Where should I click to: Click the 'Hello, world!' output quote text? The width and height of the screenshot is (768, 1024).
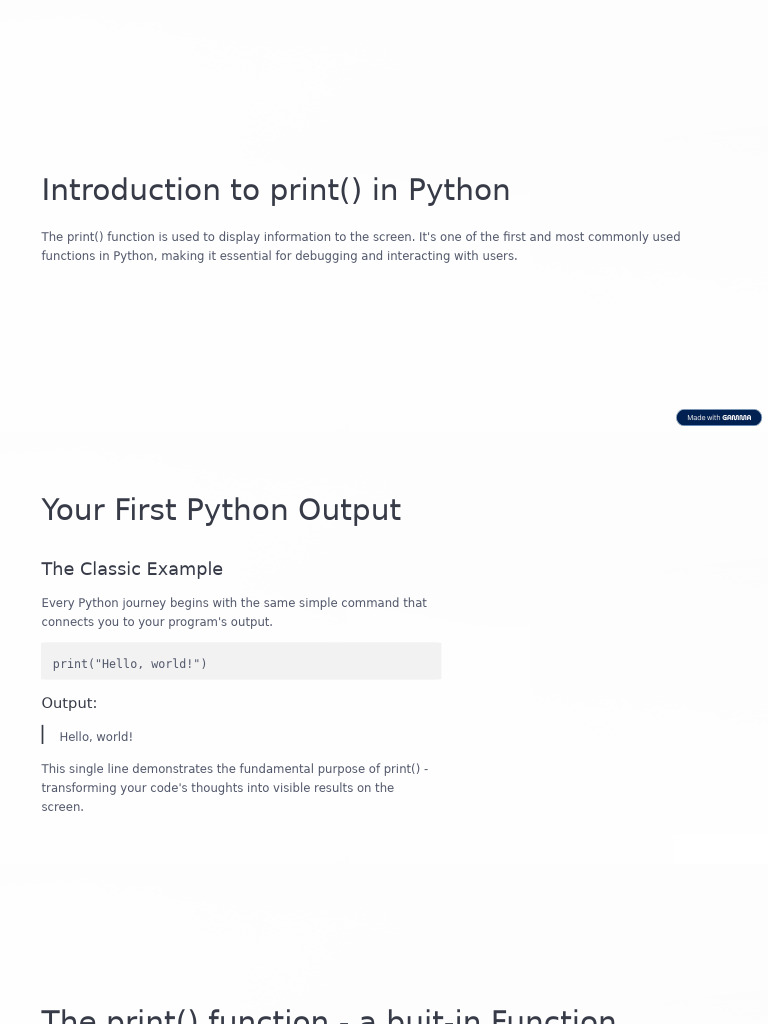coord(96,737)
